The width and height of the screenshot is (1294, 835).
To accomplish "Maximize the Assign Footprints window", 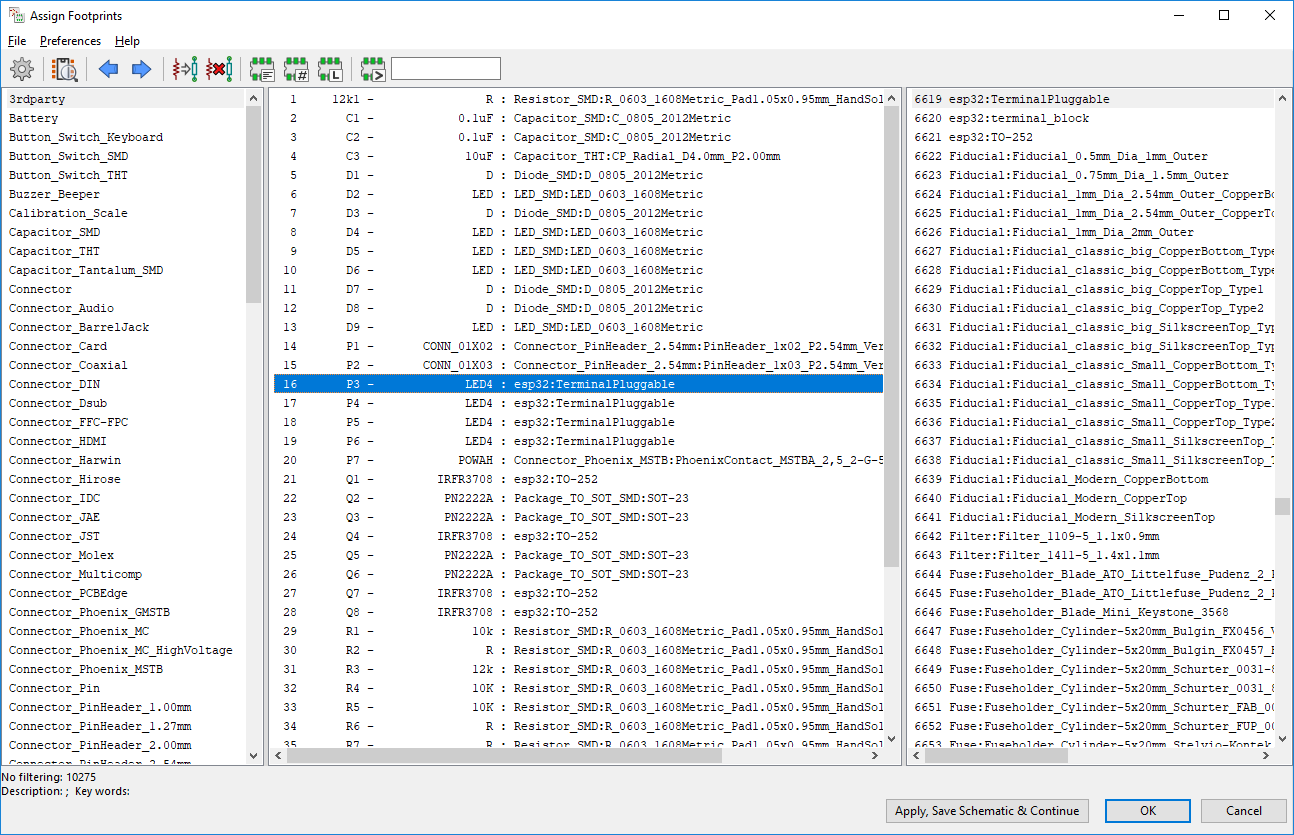I will pos(1224,15).
